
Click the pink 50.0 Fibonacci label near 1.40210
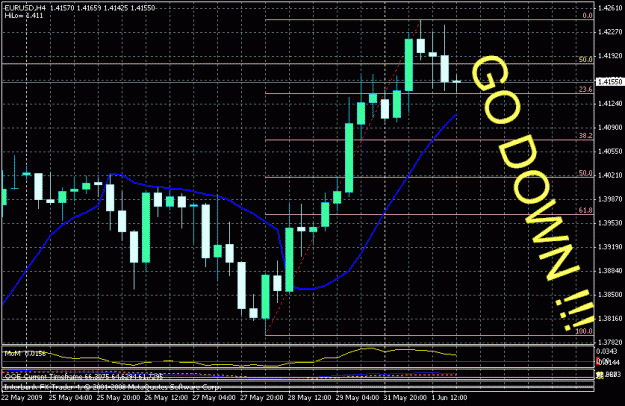point(586,174)
